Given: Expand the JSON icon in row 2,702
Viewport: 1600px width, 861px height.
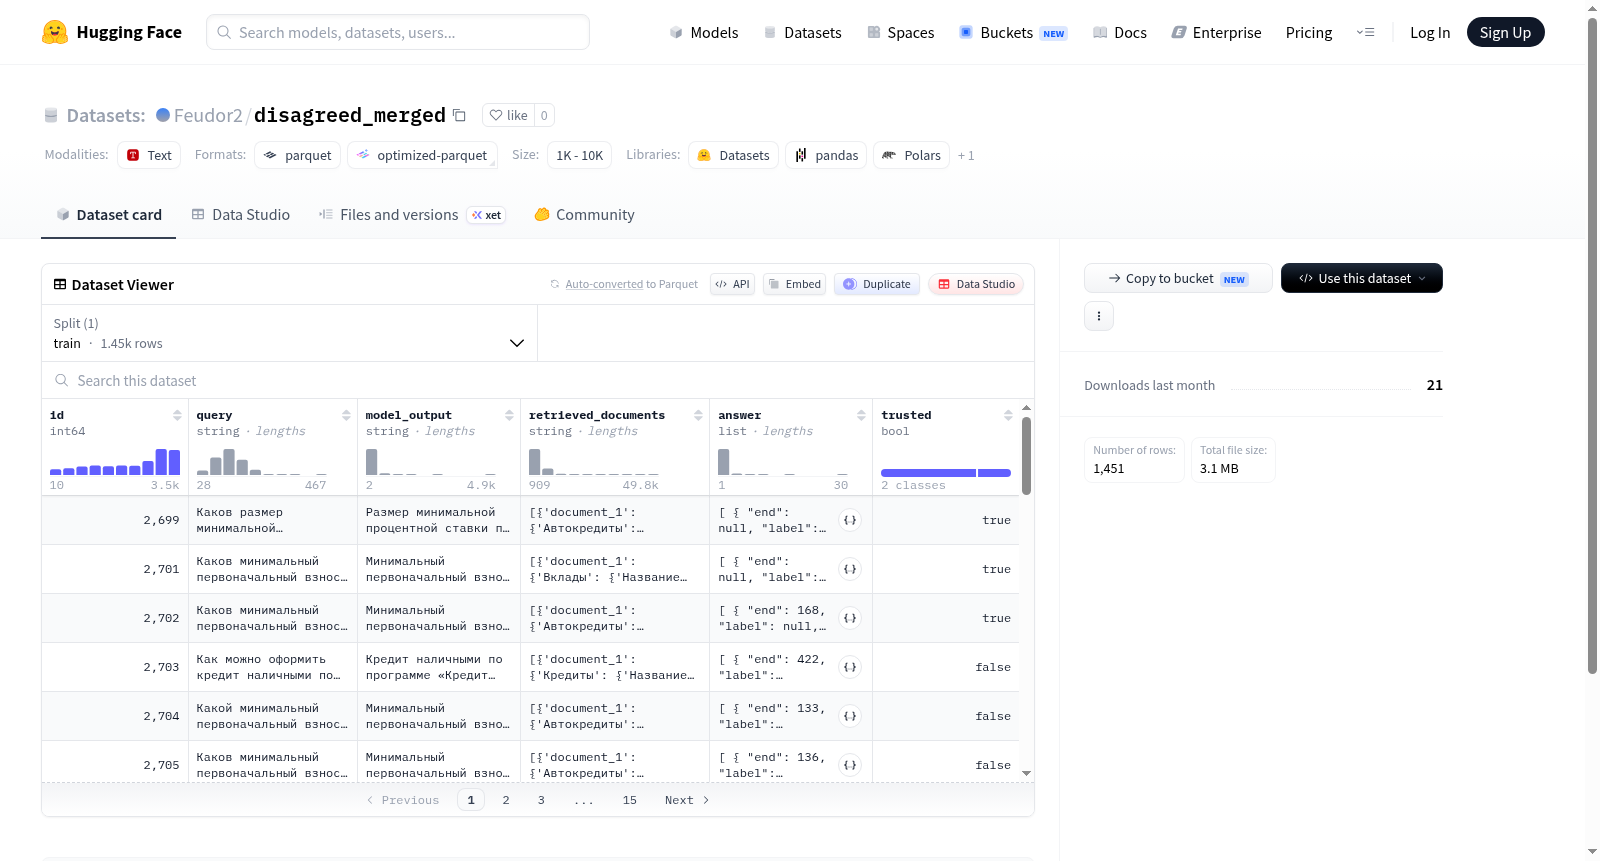Looking at the screenshot, I should click(x=850, y=618).
